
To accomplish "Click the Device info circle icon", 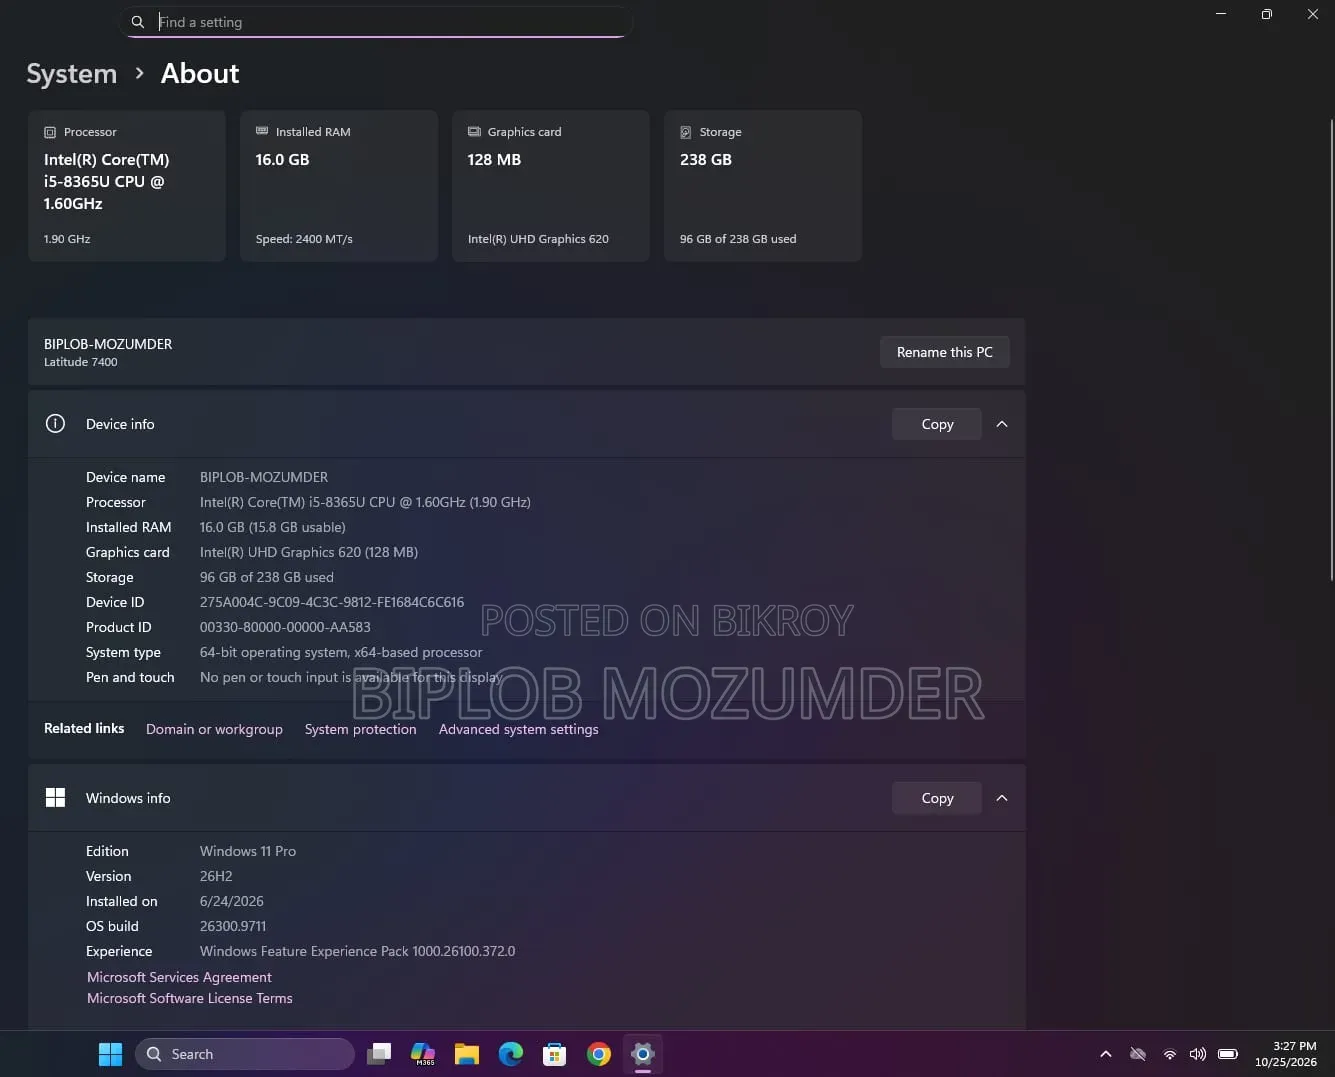I will (55, 424).
